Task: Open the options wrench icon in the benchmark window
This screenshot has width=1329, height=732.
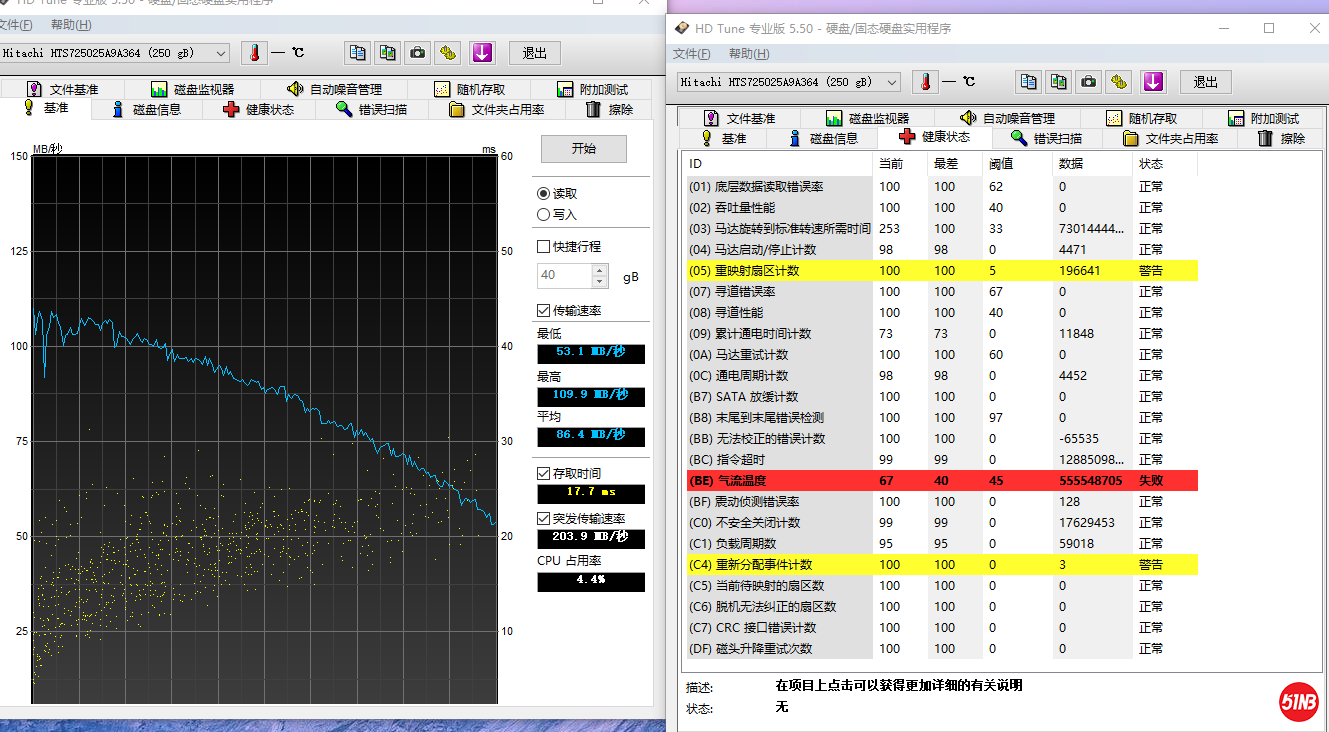Action: point(448,53)
